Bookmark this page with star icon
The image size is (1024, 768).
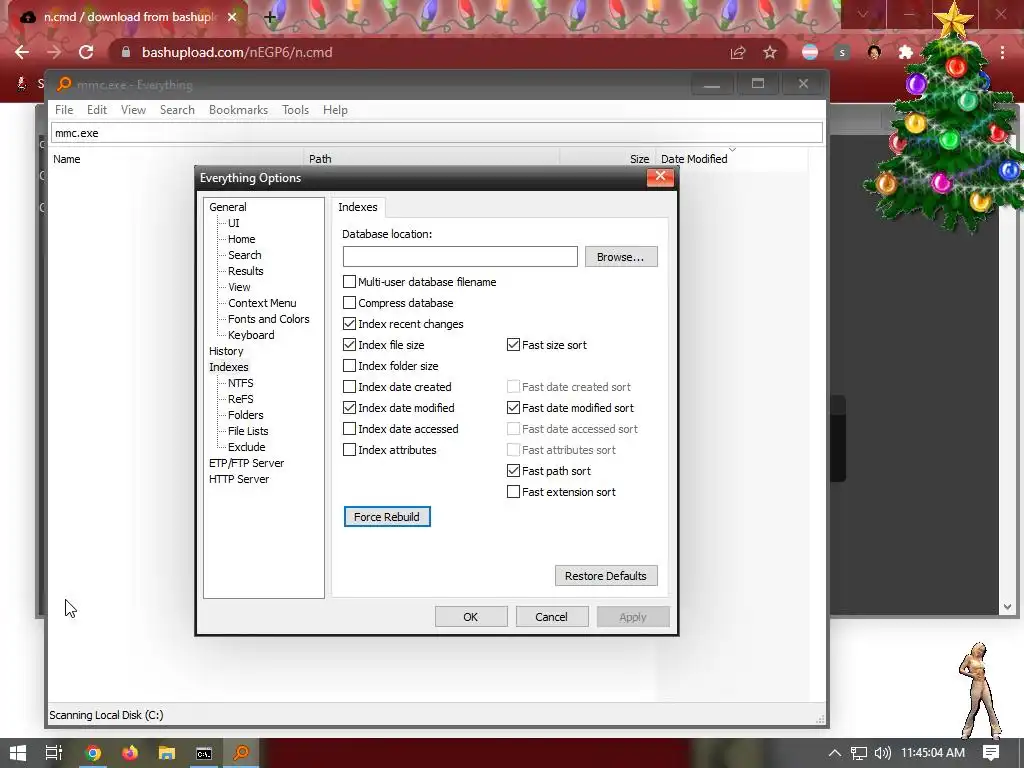click(x=770, y=52)
